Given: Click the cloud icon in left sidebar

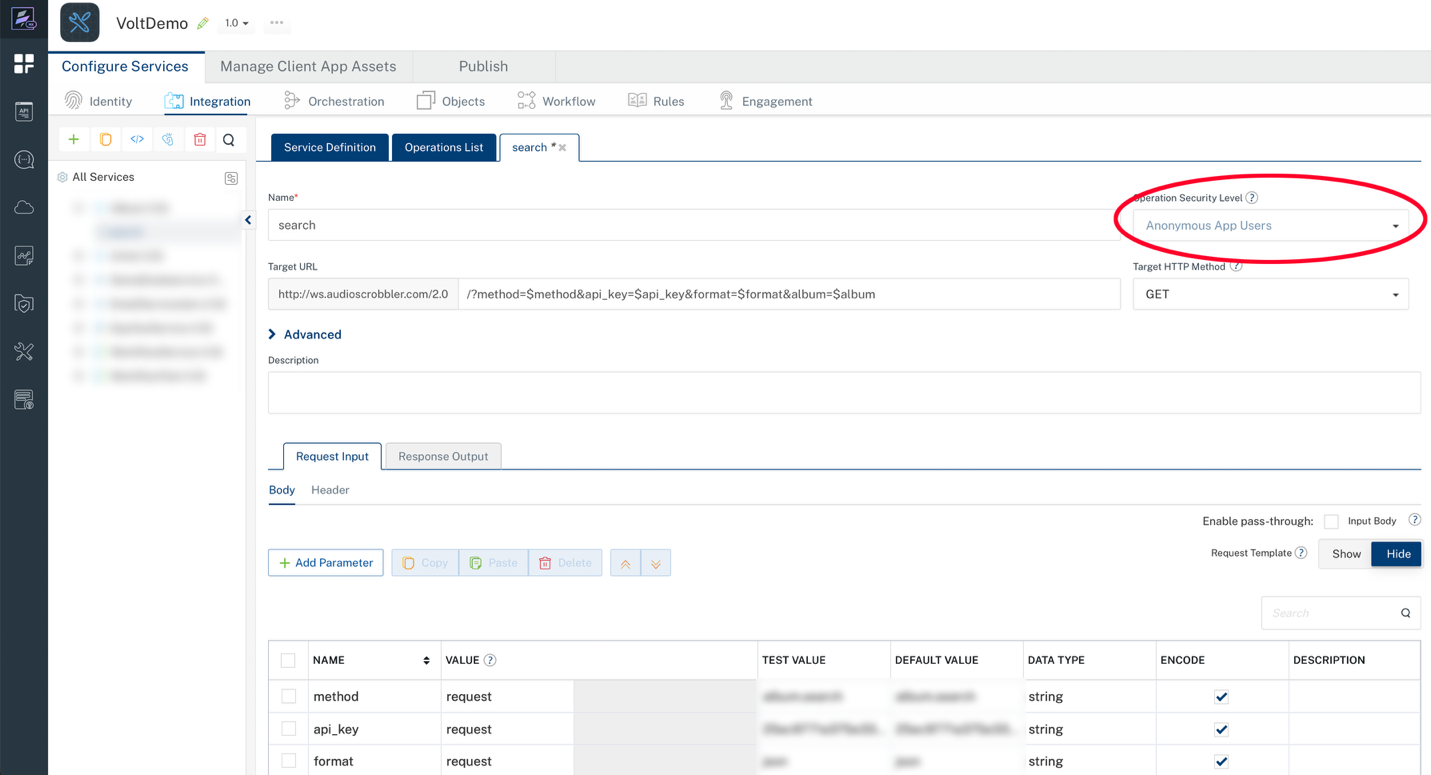Looking at the screenshot, I should 24,208.
